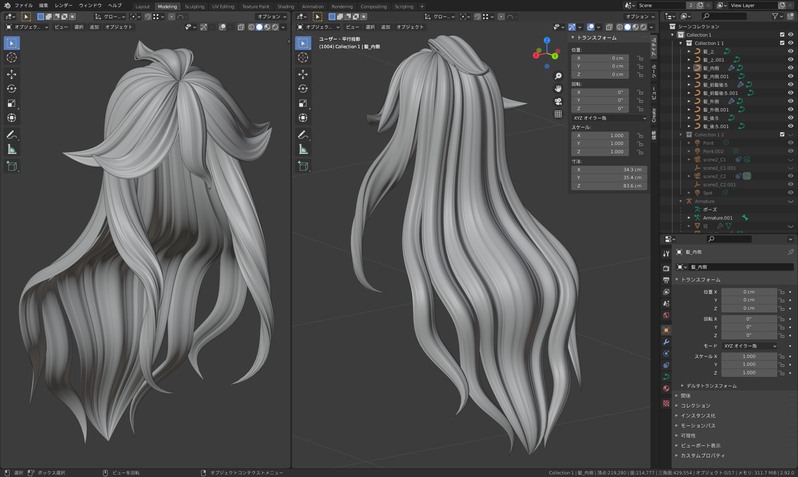Open Modifier properties wrench tab
This screenshot has width=798, height=477.
coord(666,341)
